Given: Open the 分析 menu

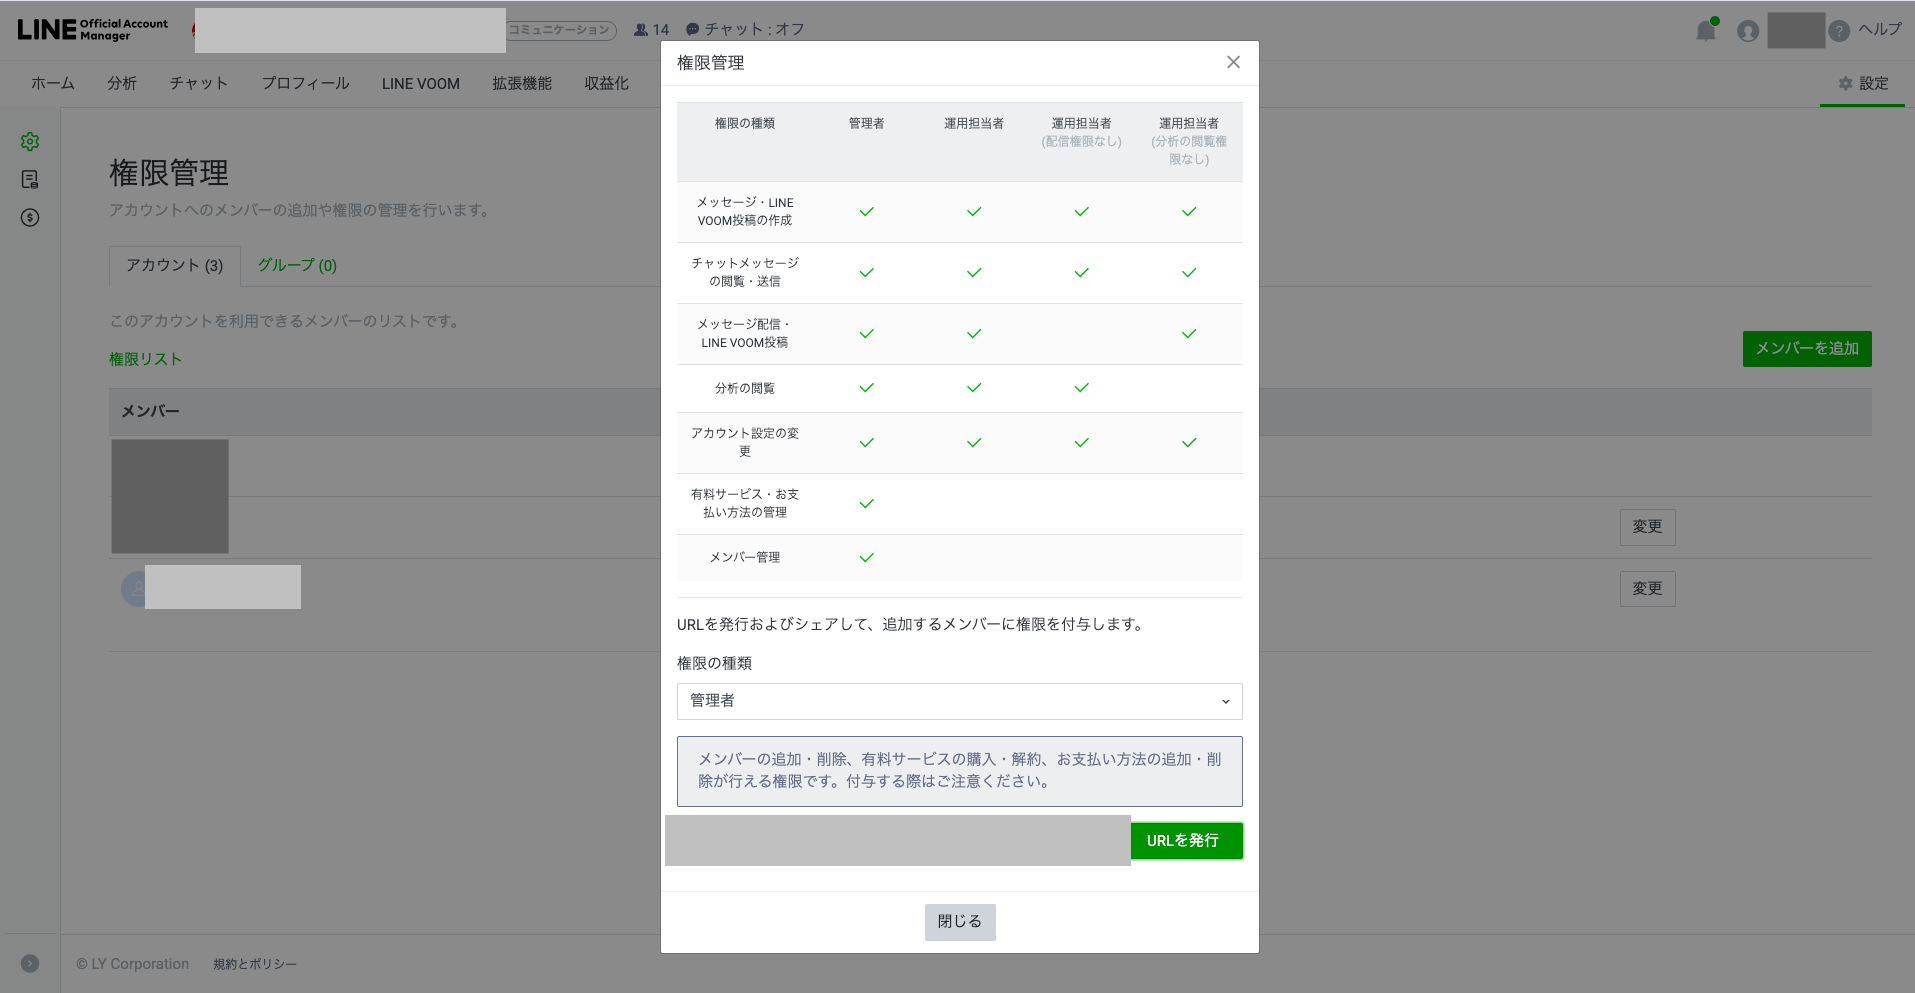Looking at the screenshot, I should (x=122, y=84).
